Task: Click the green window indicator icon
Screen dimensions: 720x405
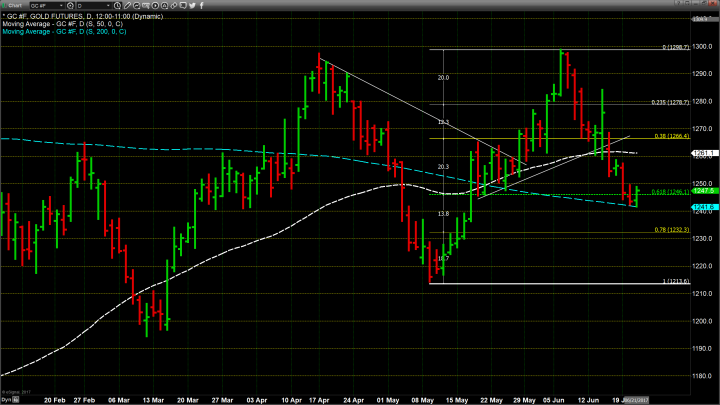Action: [x=4, y=6]
